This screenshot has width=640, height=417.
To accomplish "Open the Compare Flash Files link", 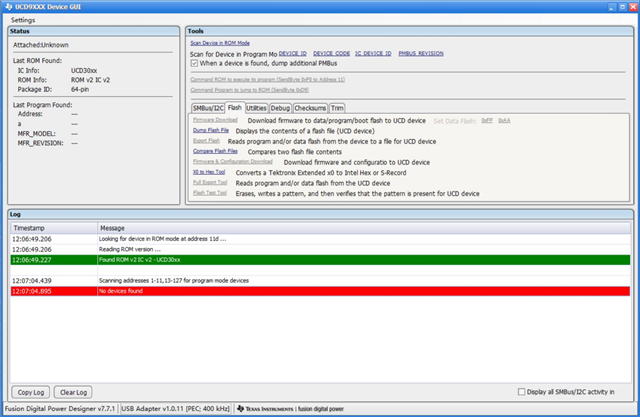I will tap(215, 151).
